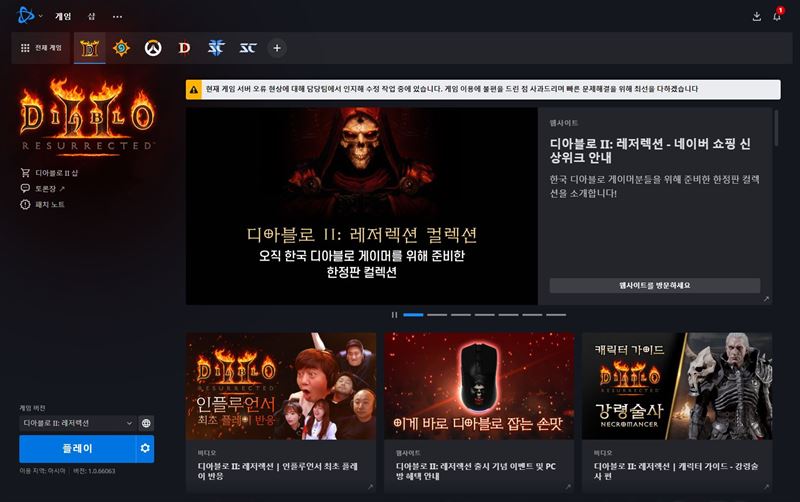Screen dimensions: 800x502
Task: Open external link arrow on influencer card
Action: coord(370,487)
